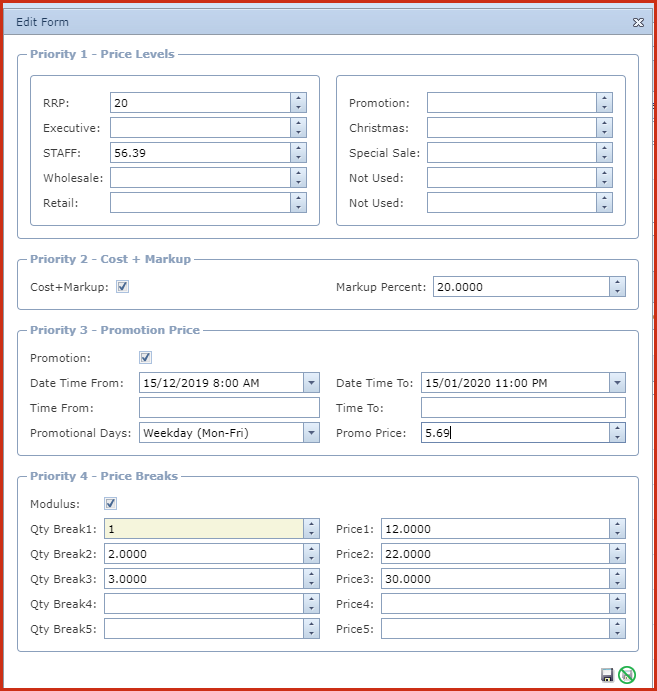Click the Qty Break4 field

coord(204,604)
